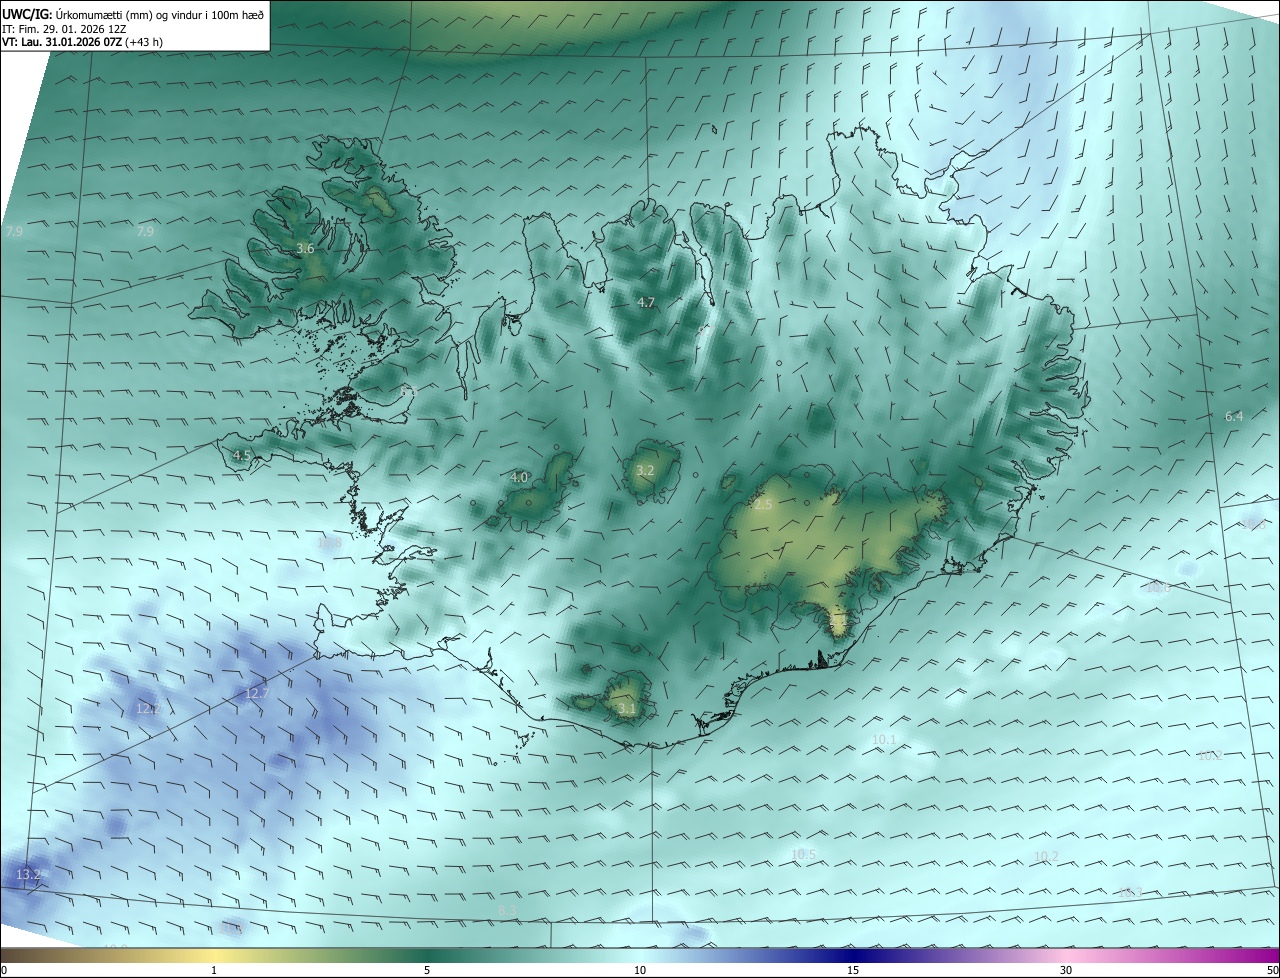The height and width of the screenshot is (978, 1280).
Task: Click the 4.7 value in north Iceland
Action: pyautogui.click(x=646, y=302)
